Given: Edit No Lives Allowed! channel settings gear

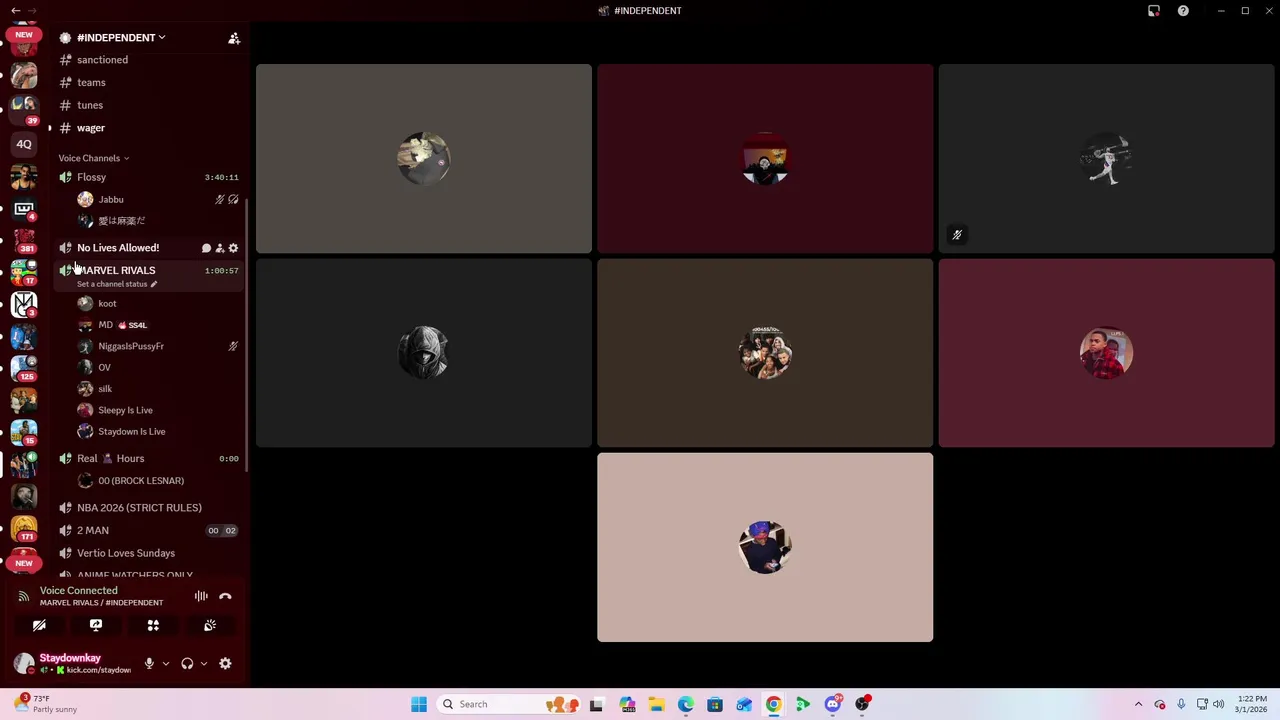Looking at the screenshot, I should (233, 248).
